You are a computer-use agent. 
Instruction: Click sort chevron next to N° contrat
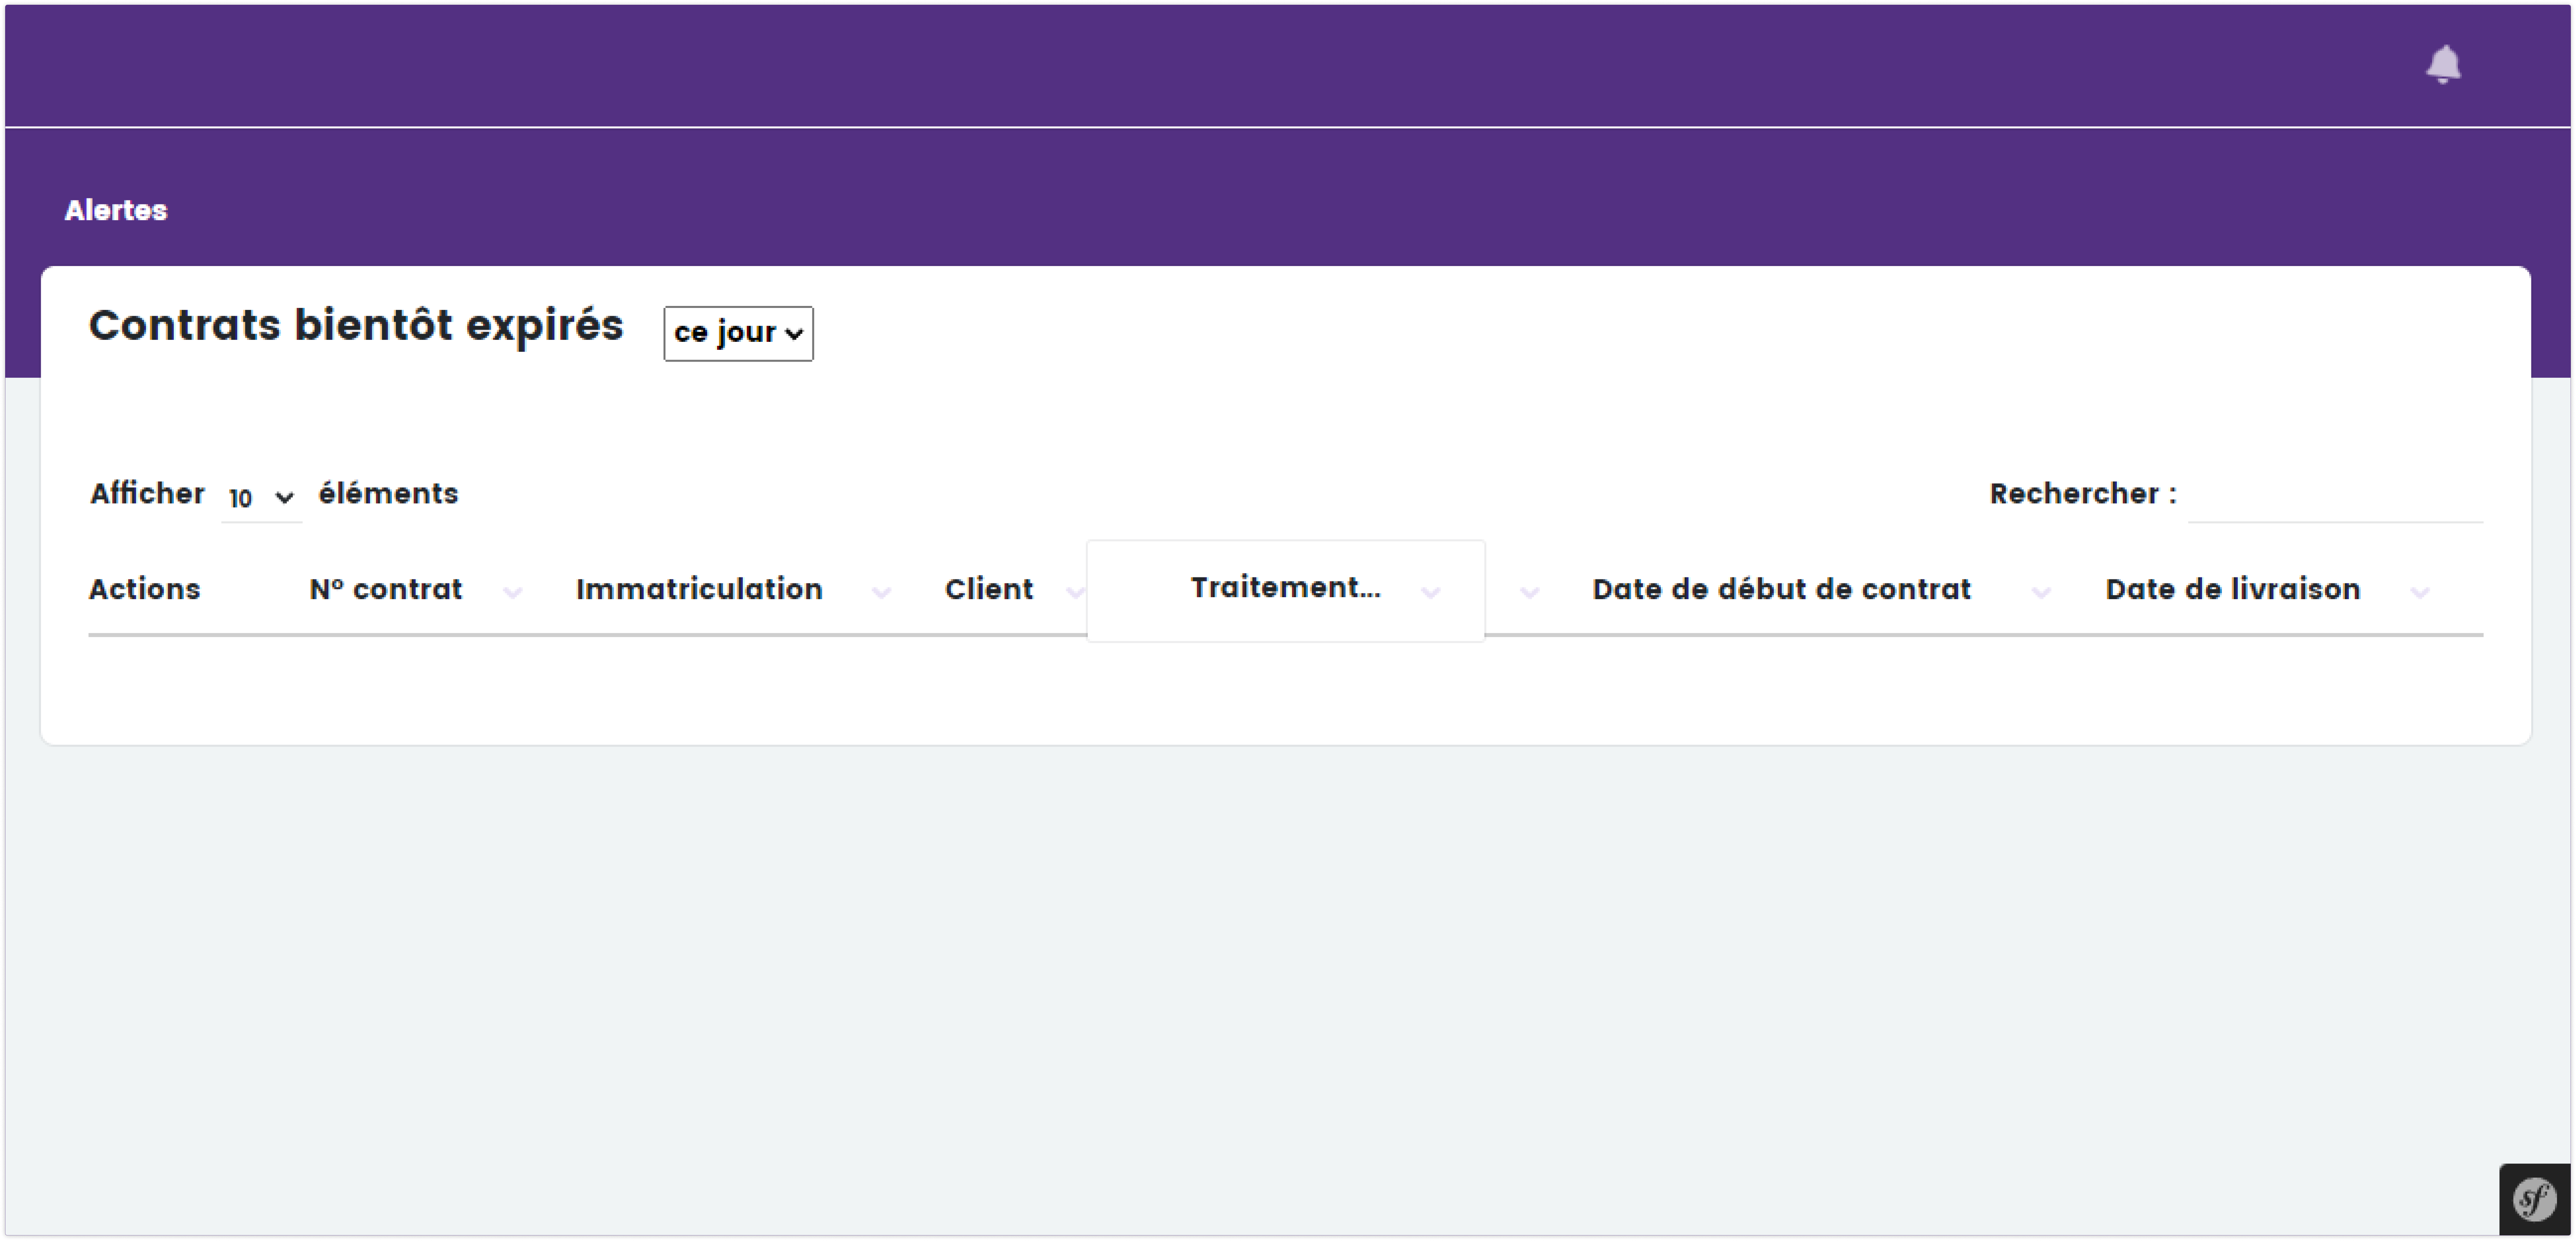(512, 593)
